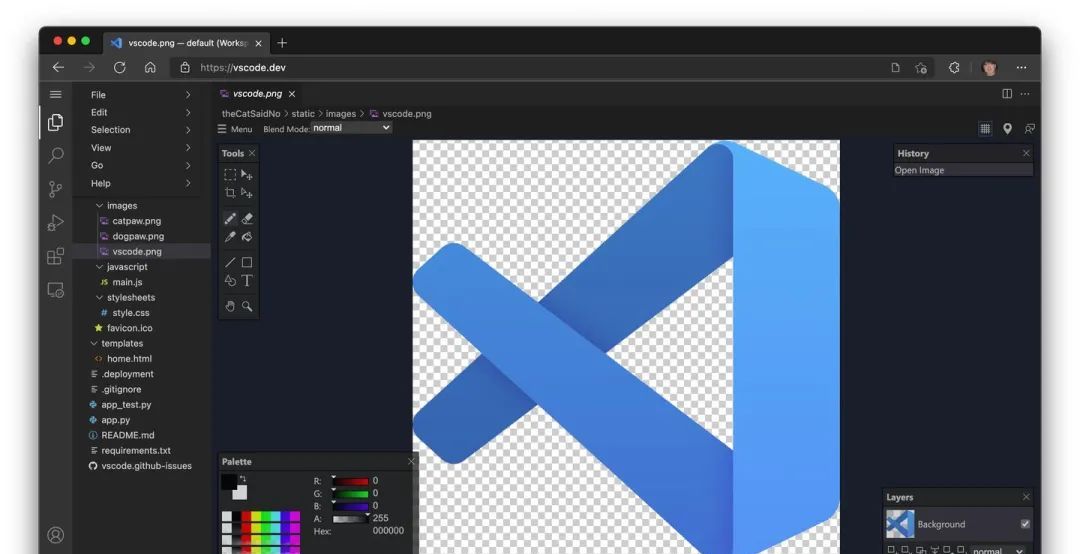Close the History panel
Screen dimensions: 1080x554
[x=1026, y=153]
